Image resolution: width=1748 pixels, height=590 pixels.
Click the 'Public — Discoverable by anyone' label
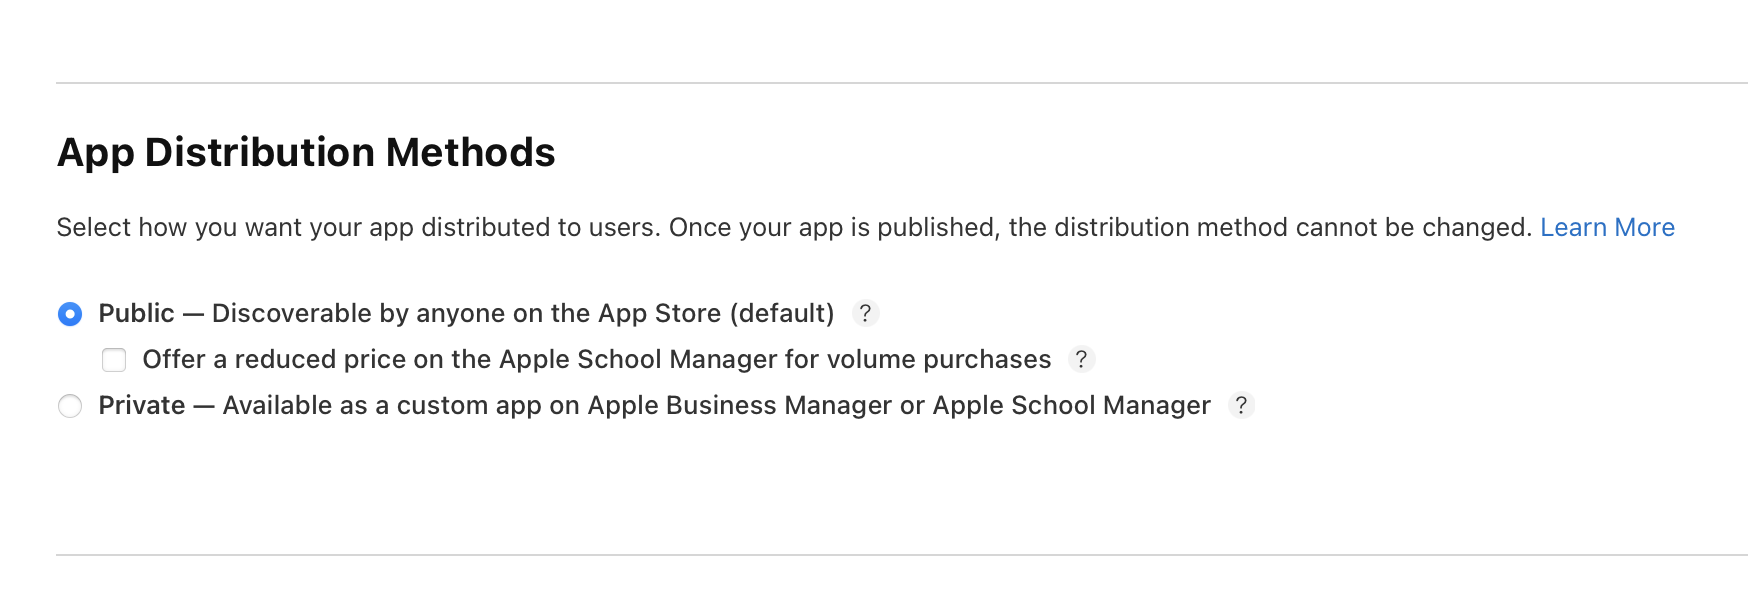(x=466, y=314)
